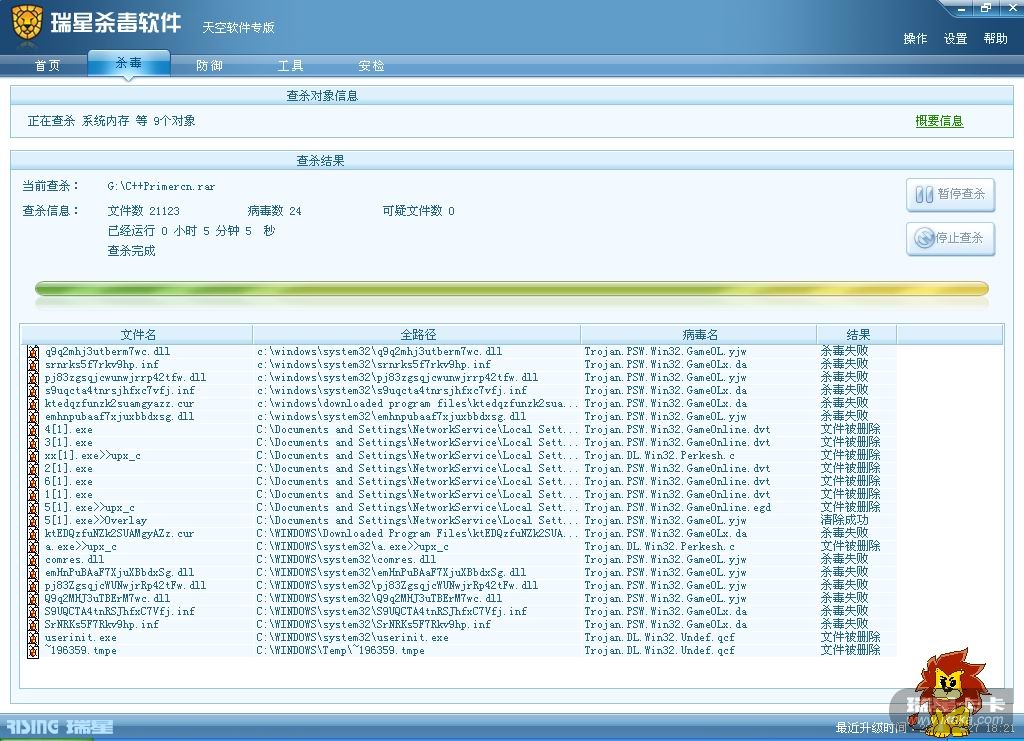Select the current scan path G:\C++Primercn.rar
The height and width of the screenshot is (741, 1024).
point(161,187)
